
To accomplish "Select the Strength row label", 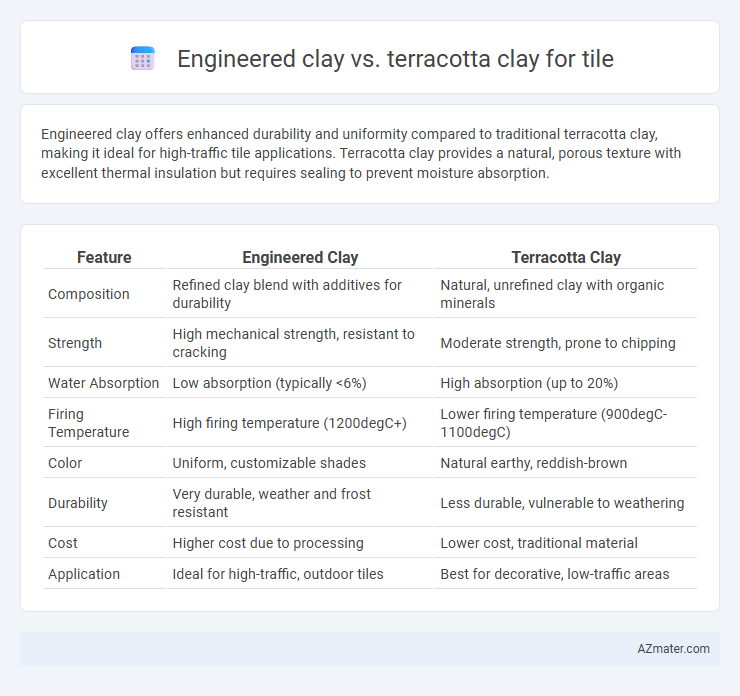I will coord(75,343).
